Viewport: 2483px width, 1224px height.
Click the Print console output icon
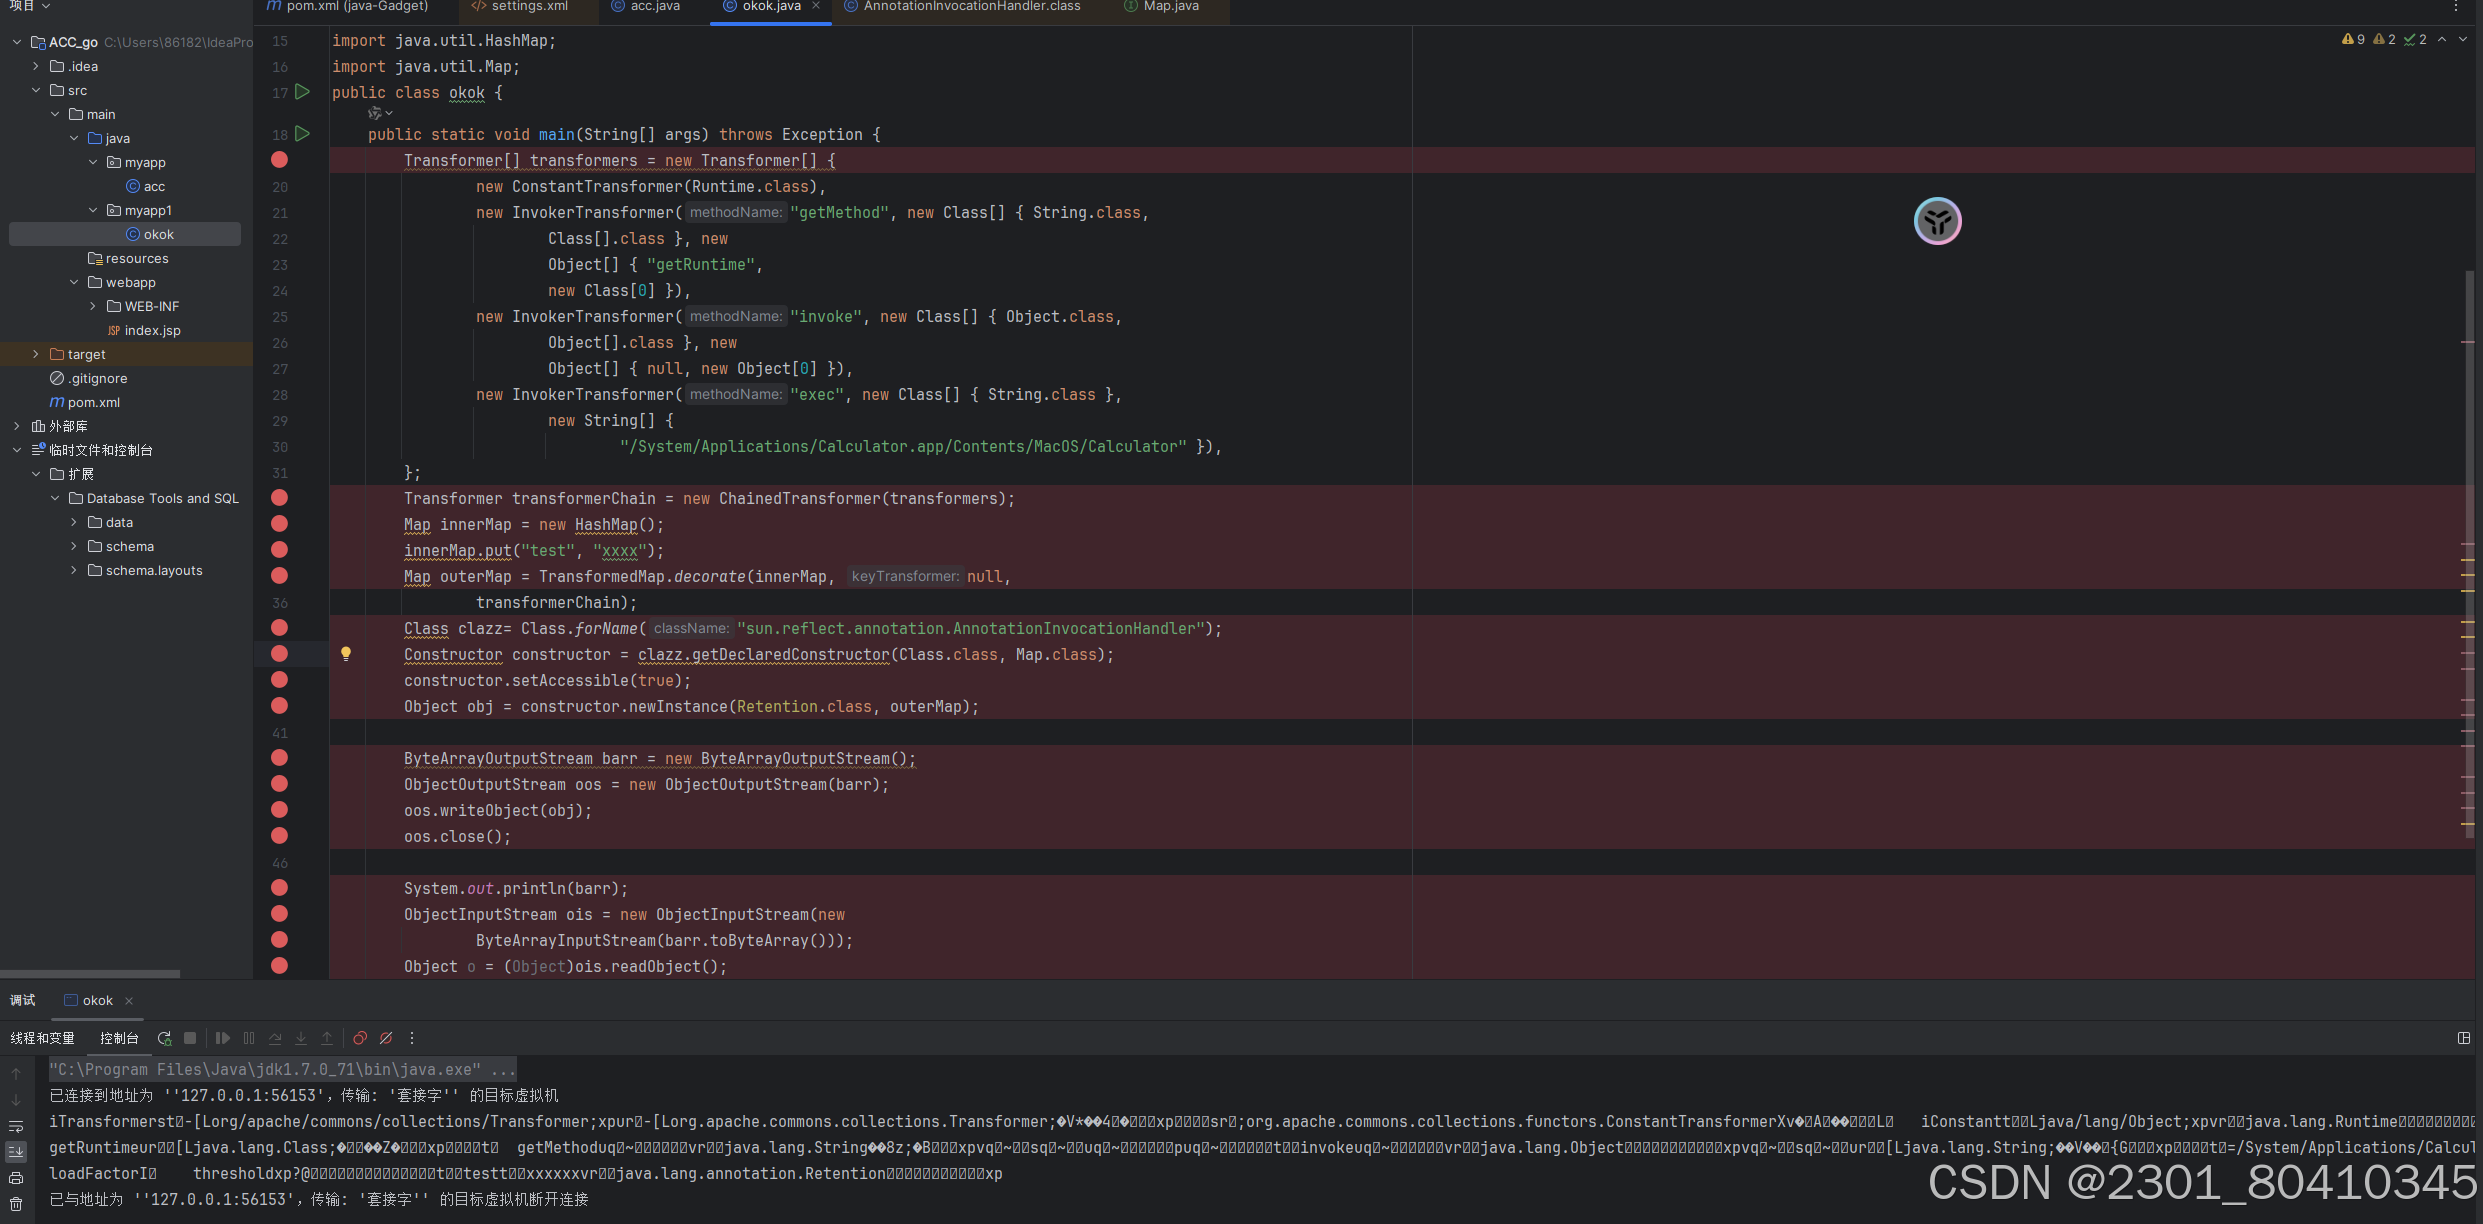pos(16,1178)
